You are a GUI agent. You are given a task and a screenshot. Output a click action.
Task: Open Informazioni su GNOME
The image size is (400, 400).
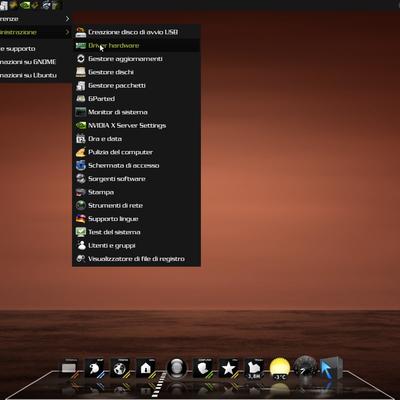[35, 62]
